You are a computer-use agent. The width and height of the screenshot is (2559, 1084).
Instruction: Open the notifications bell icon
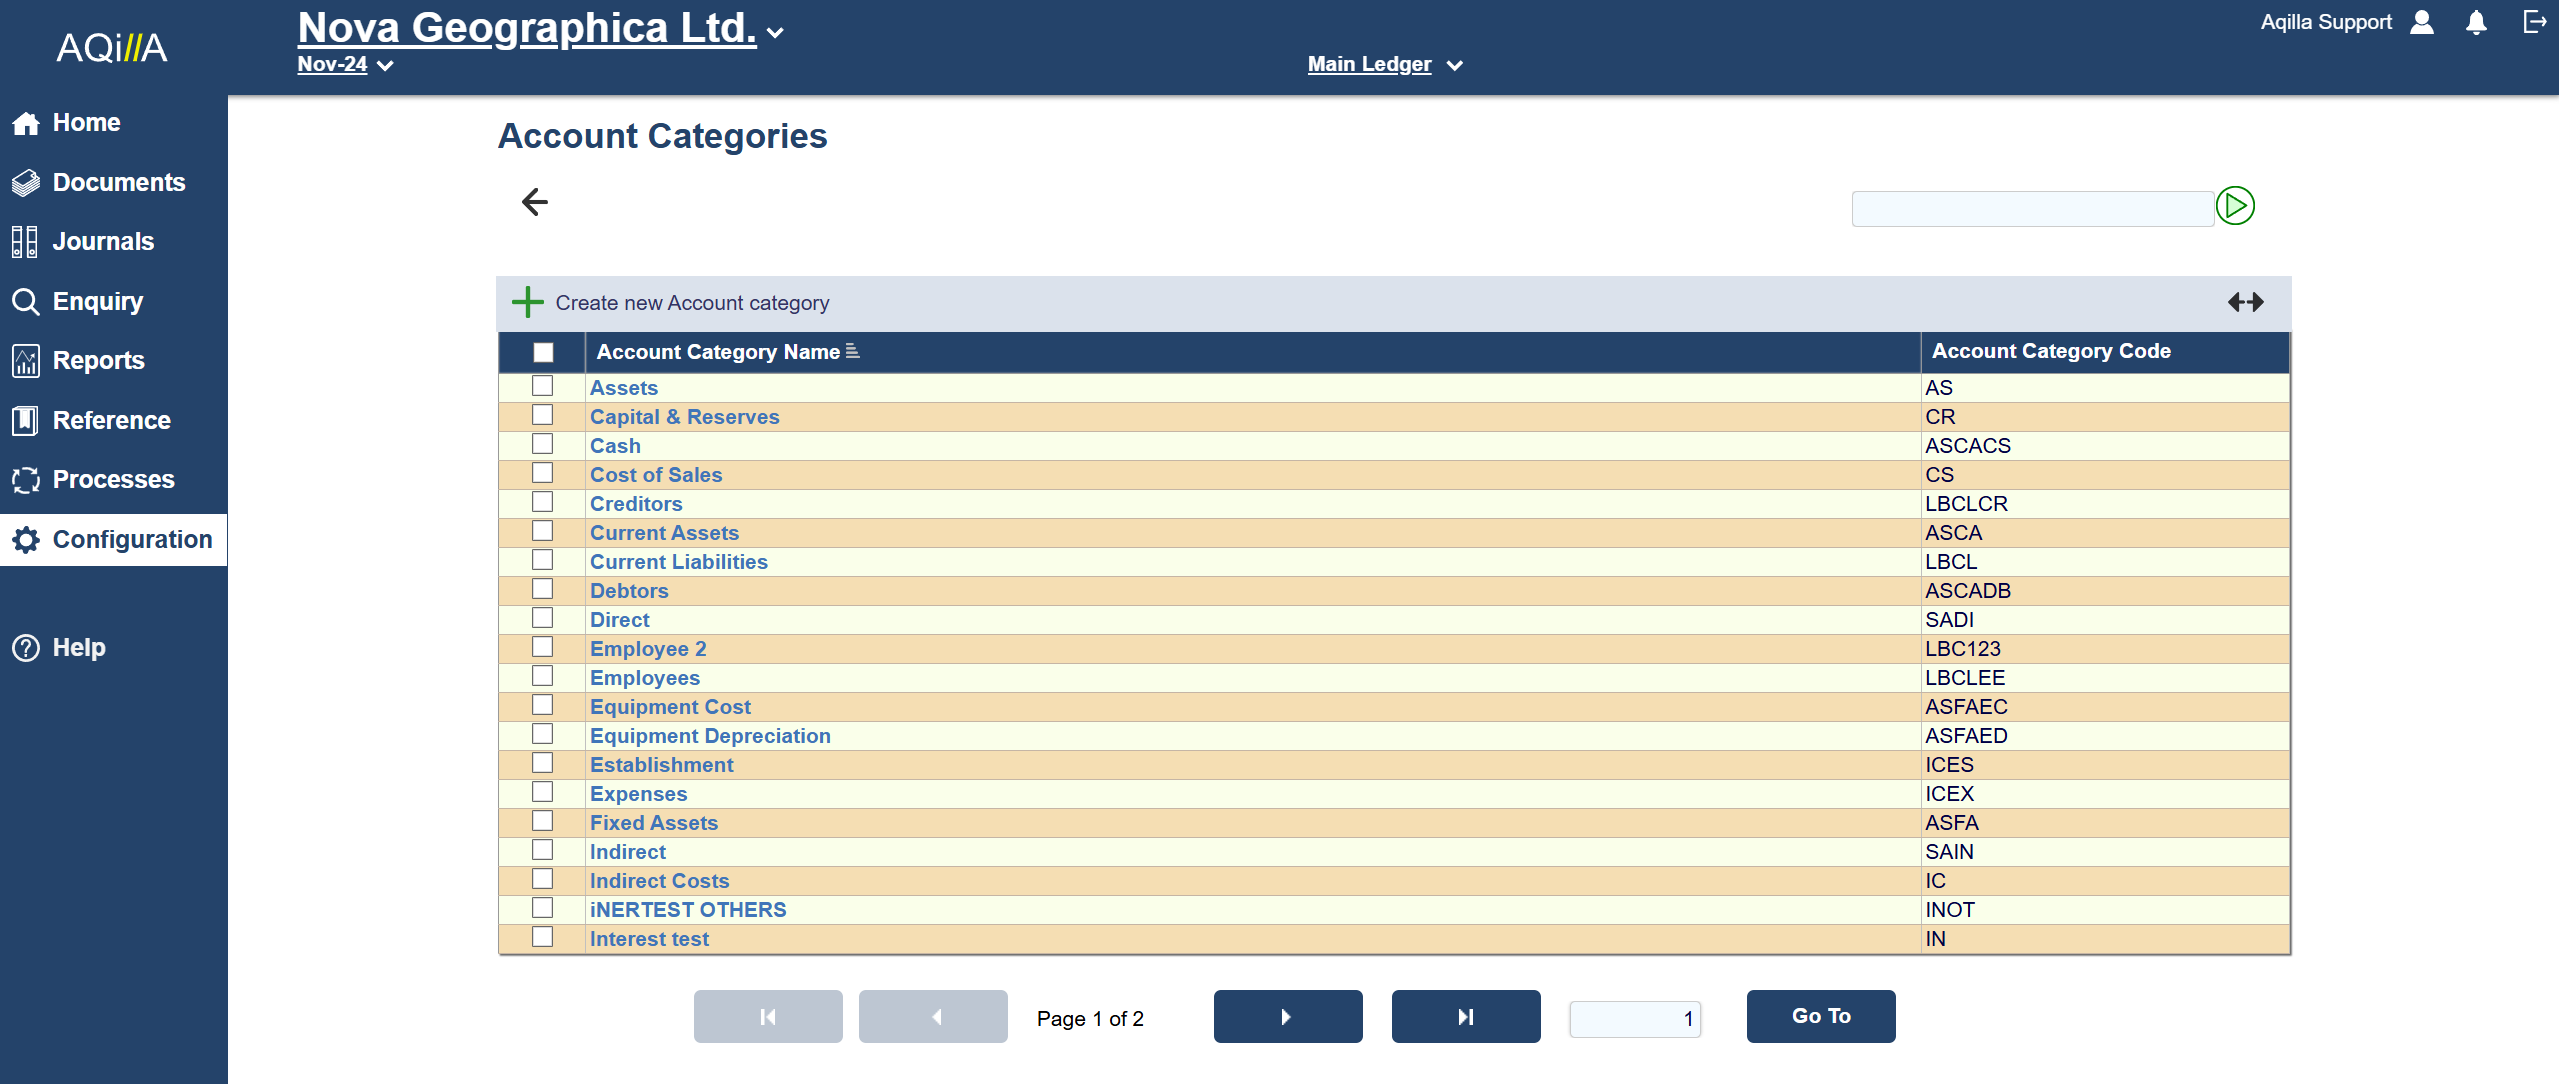point(2476,23)
